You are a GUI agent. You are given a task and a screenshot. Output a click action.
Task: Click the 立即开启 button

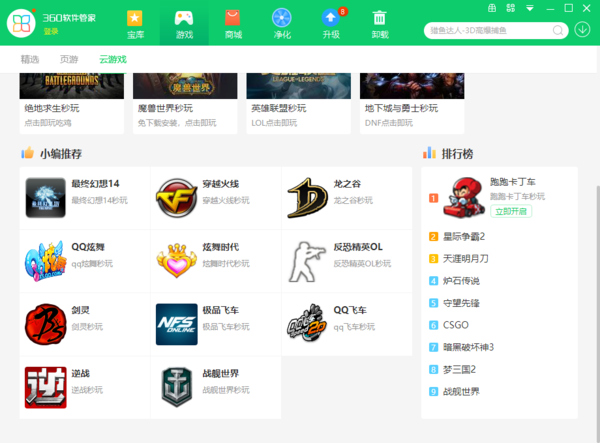[x=511, y=211]
